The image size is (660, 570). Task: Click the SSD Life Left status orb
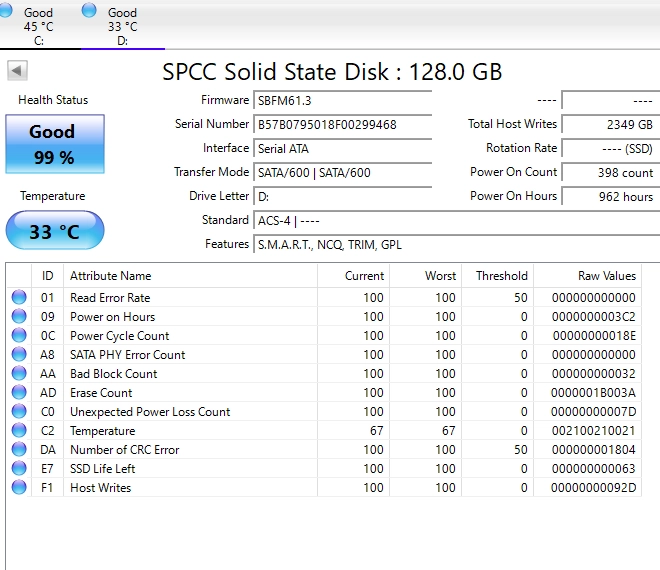(19, 468)
